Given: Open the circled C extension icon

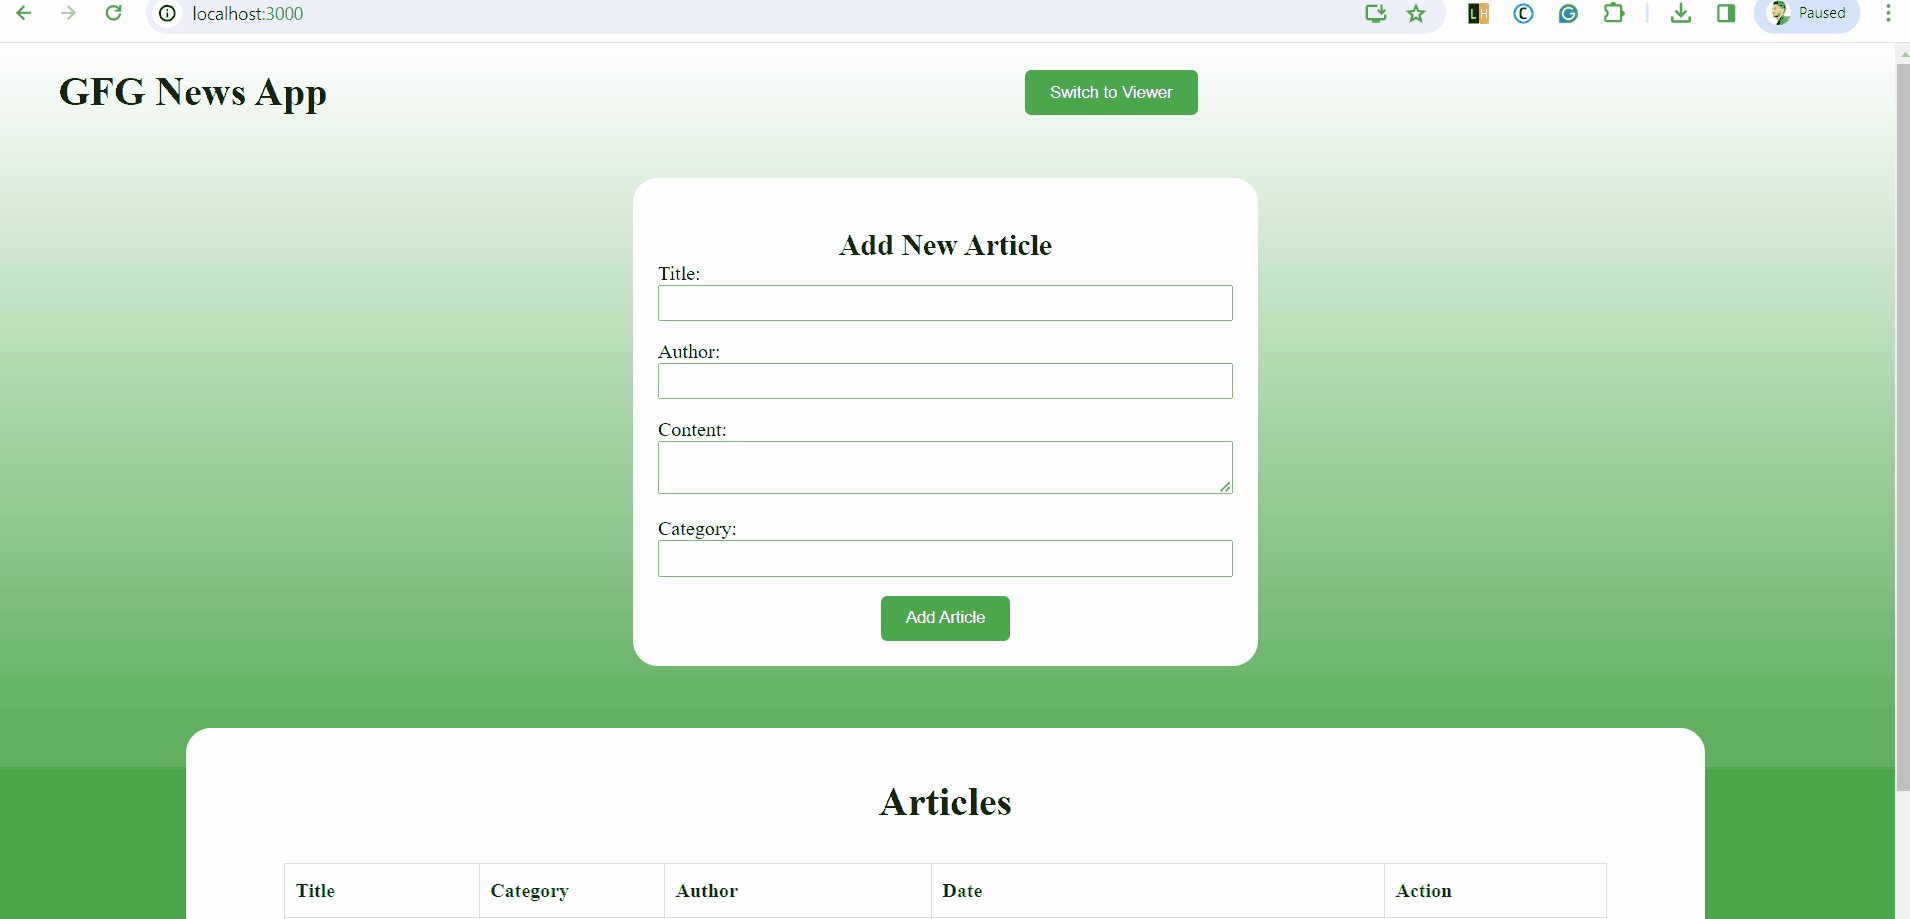Looking at the screenshot, I should point(1523,13).
